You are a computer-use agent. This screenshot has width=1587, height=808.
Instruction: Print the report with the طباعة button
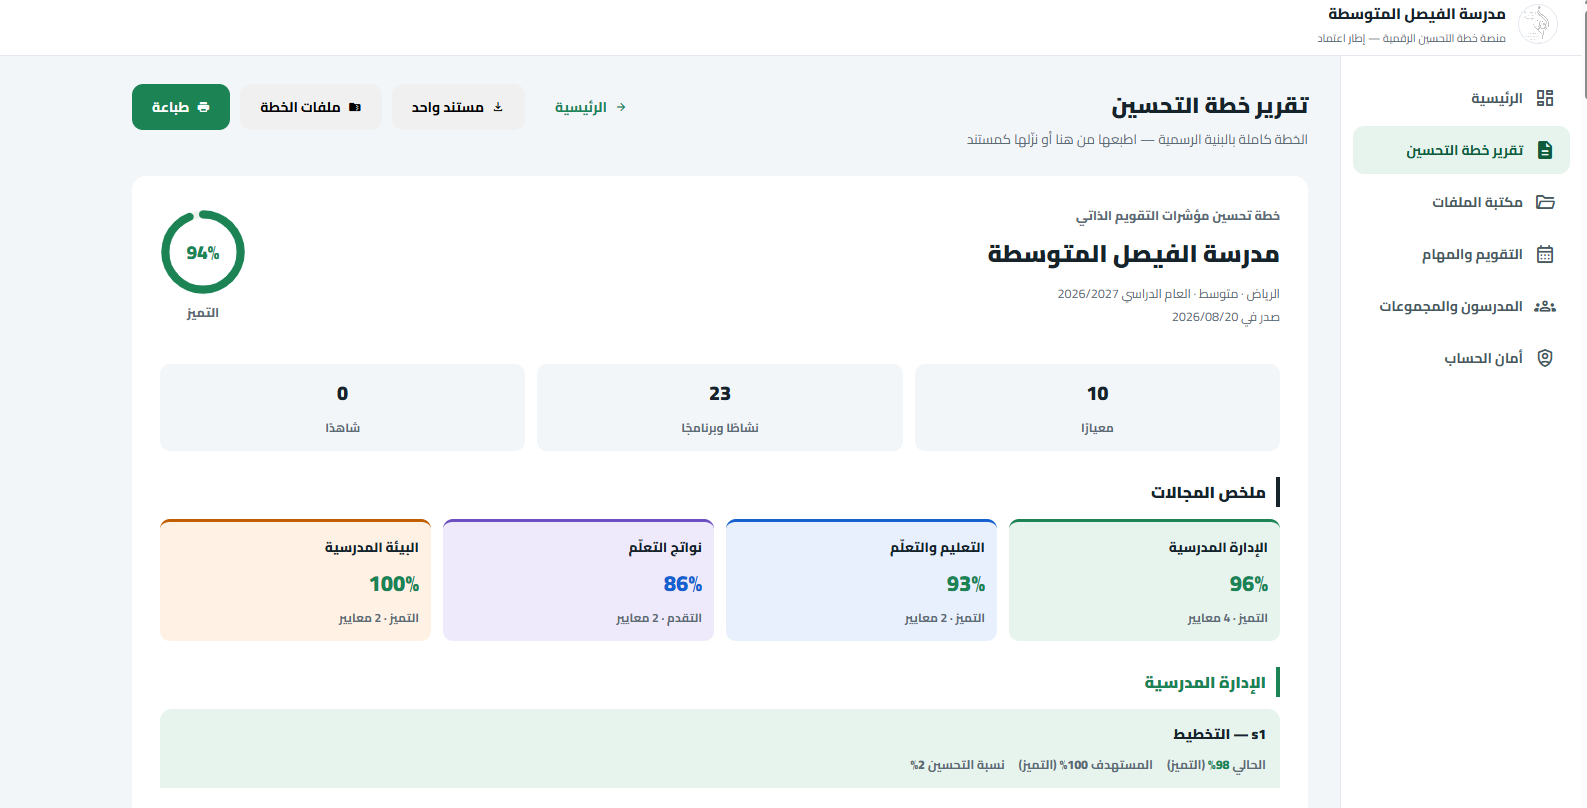(181, 107)
